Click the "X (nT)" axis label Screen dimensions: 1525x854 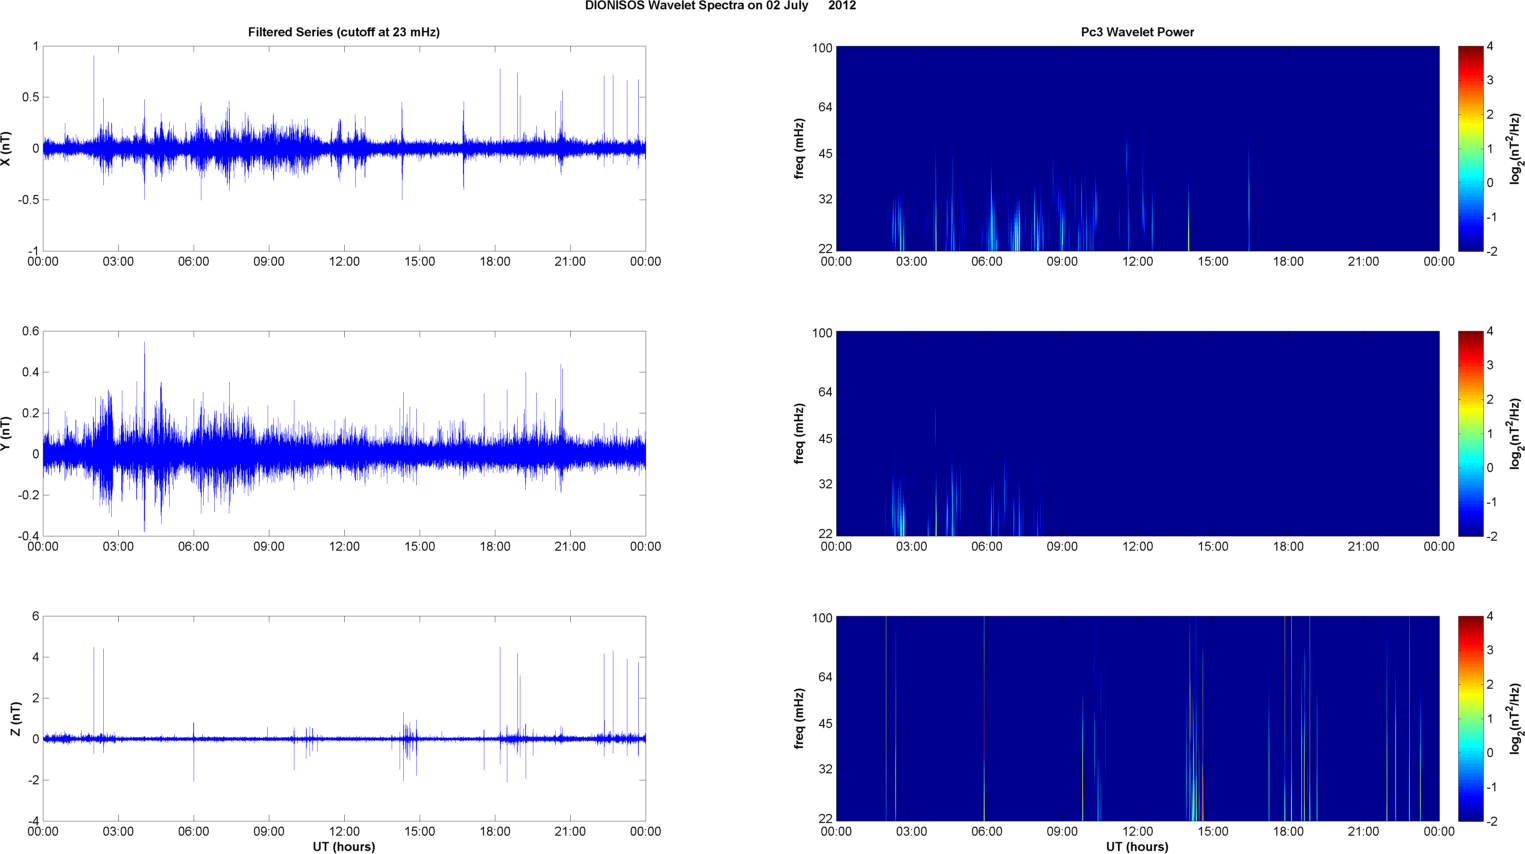tap(6, 149)
